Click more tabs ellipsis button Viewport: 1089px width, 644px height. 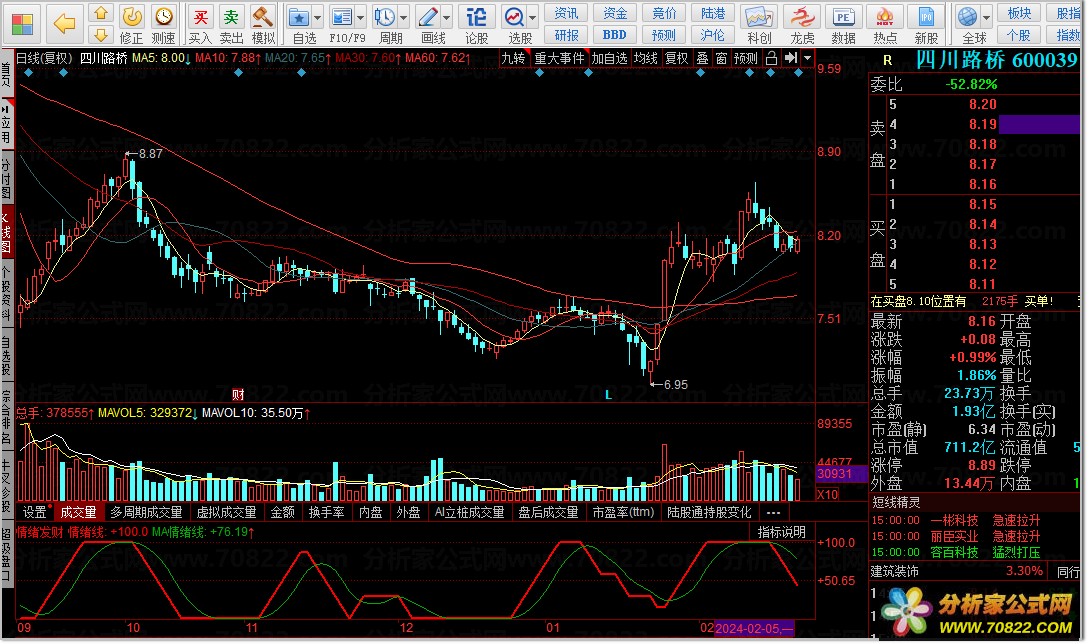(773, 513)
